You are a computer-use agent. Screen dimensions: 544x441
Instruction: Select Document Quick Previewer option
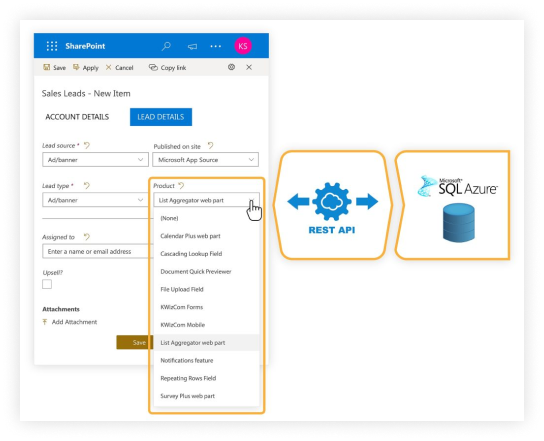pos(206,271)
